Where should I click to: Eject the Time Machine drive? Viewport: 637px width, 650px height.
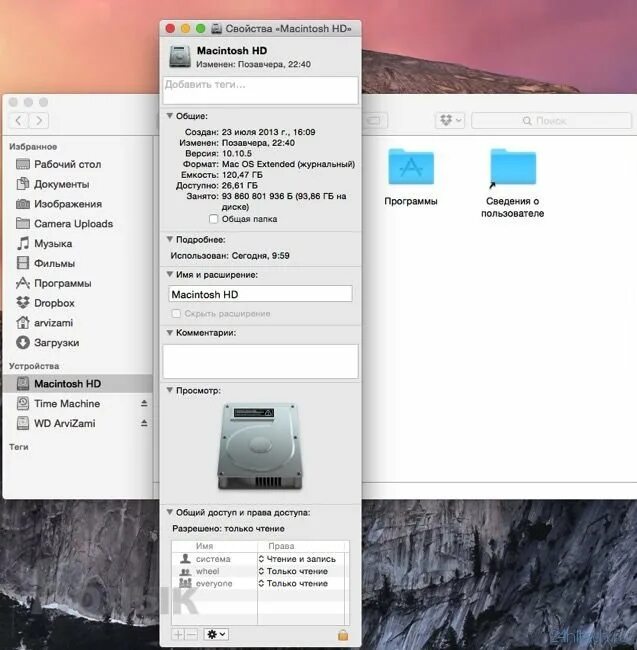[144, 403]
